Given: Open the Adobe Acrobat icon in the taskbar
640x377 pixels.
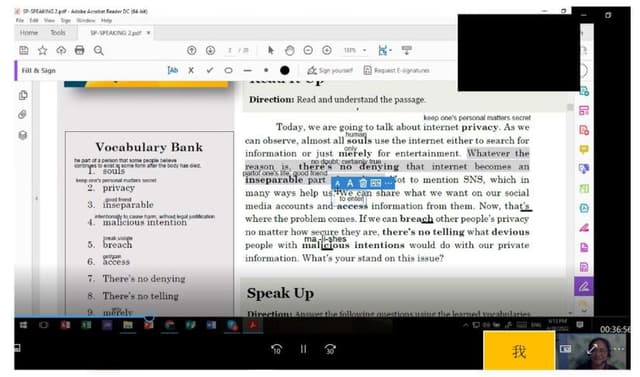Looking at the screenshot, I should pos(253,325).
